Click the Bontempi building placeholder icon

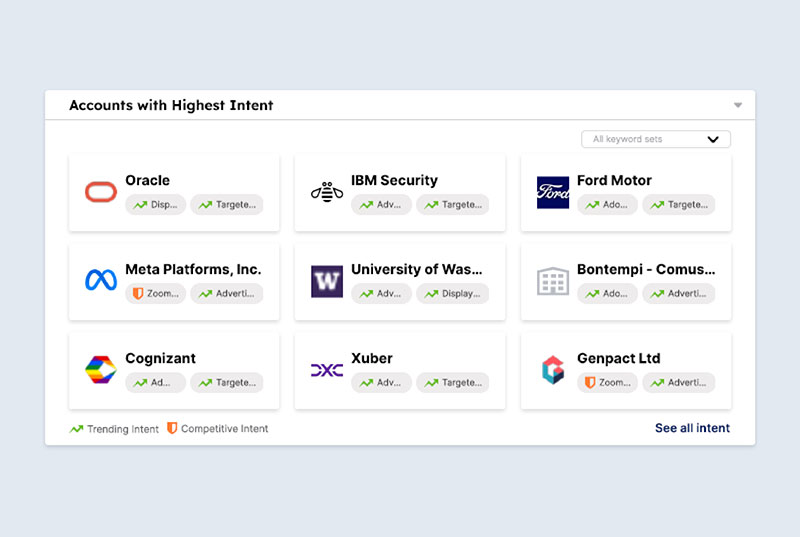[553, 281]
